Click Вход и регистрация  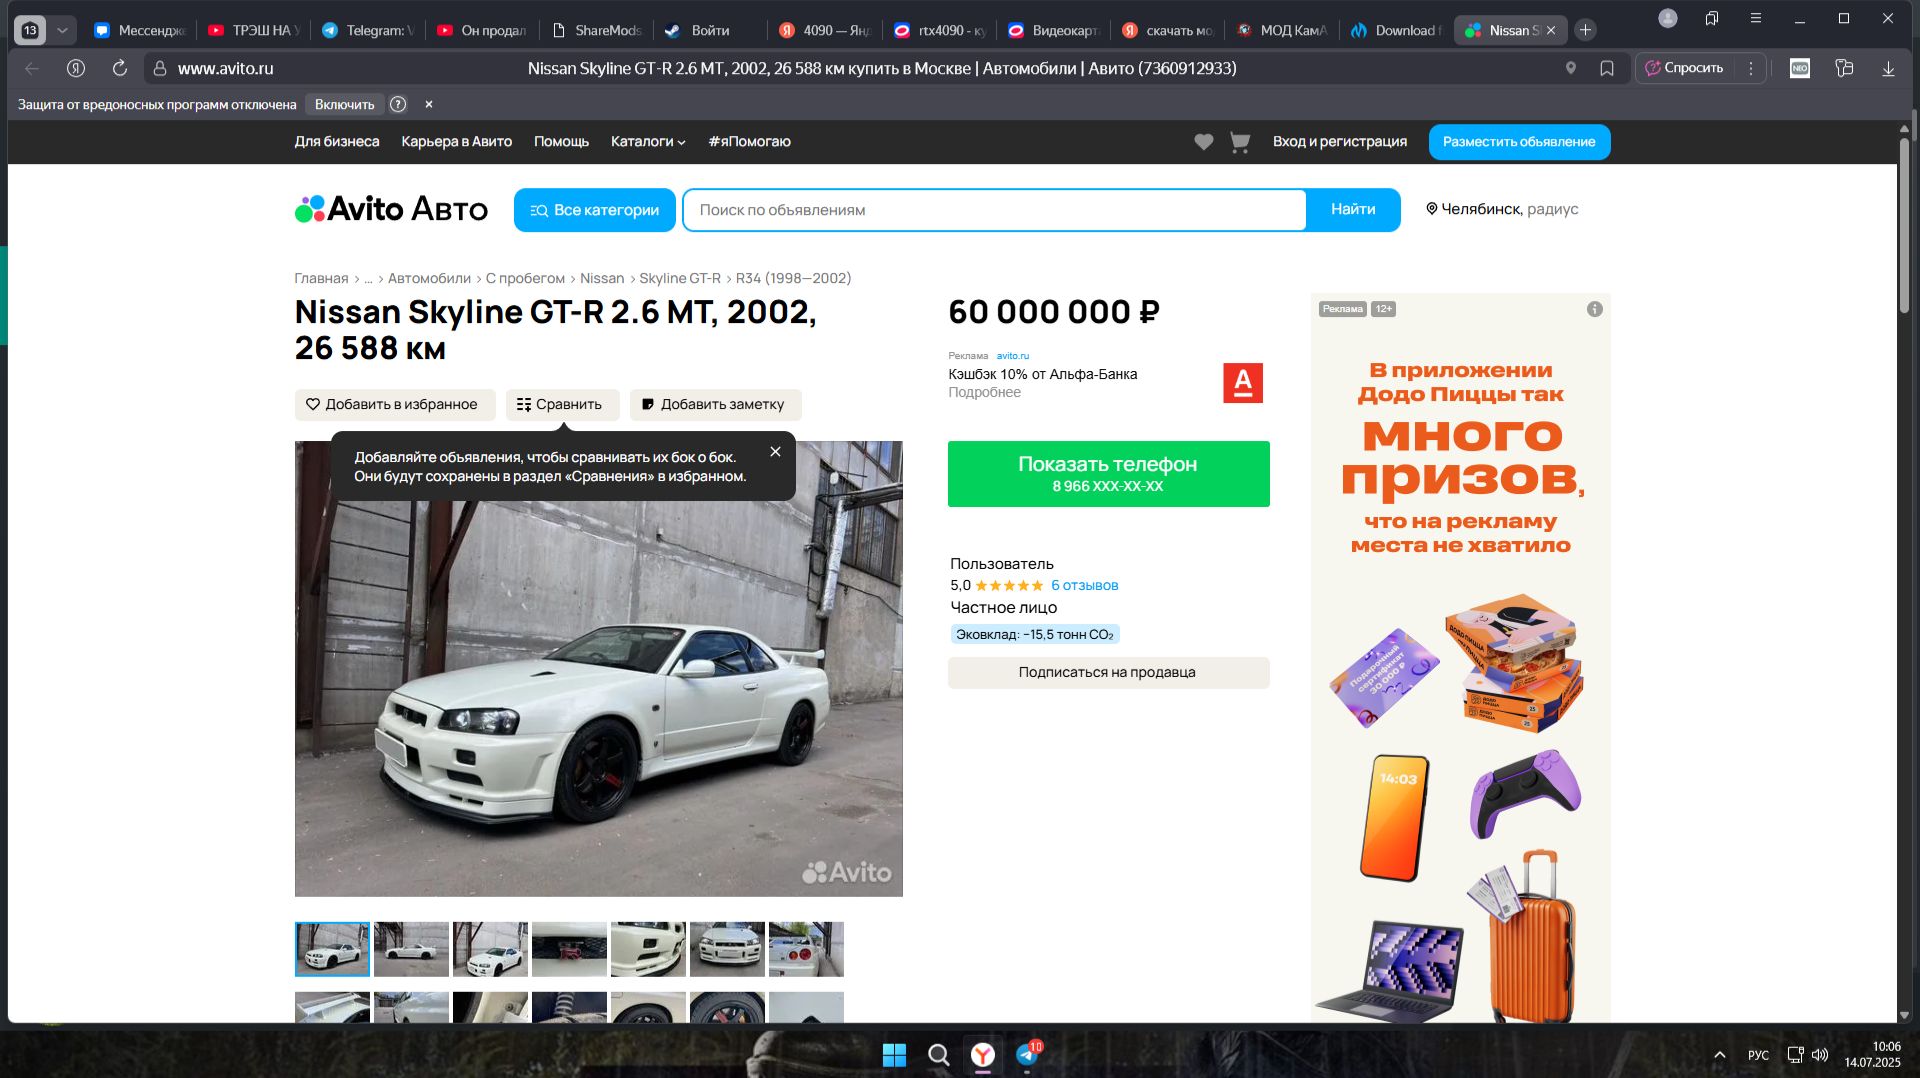[1340, 142]
